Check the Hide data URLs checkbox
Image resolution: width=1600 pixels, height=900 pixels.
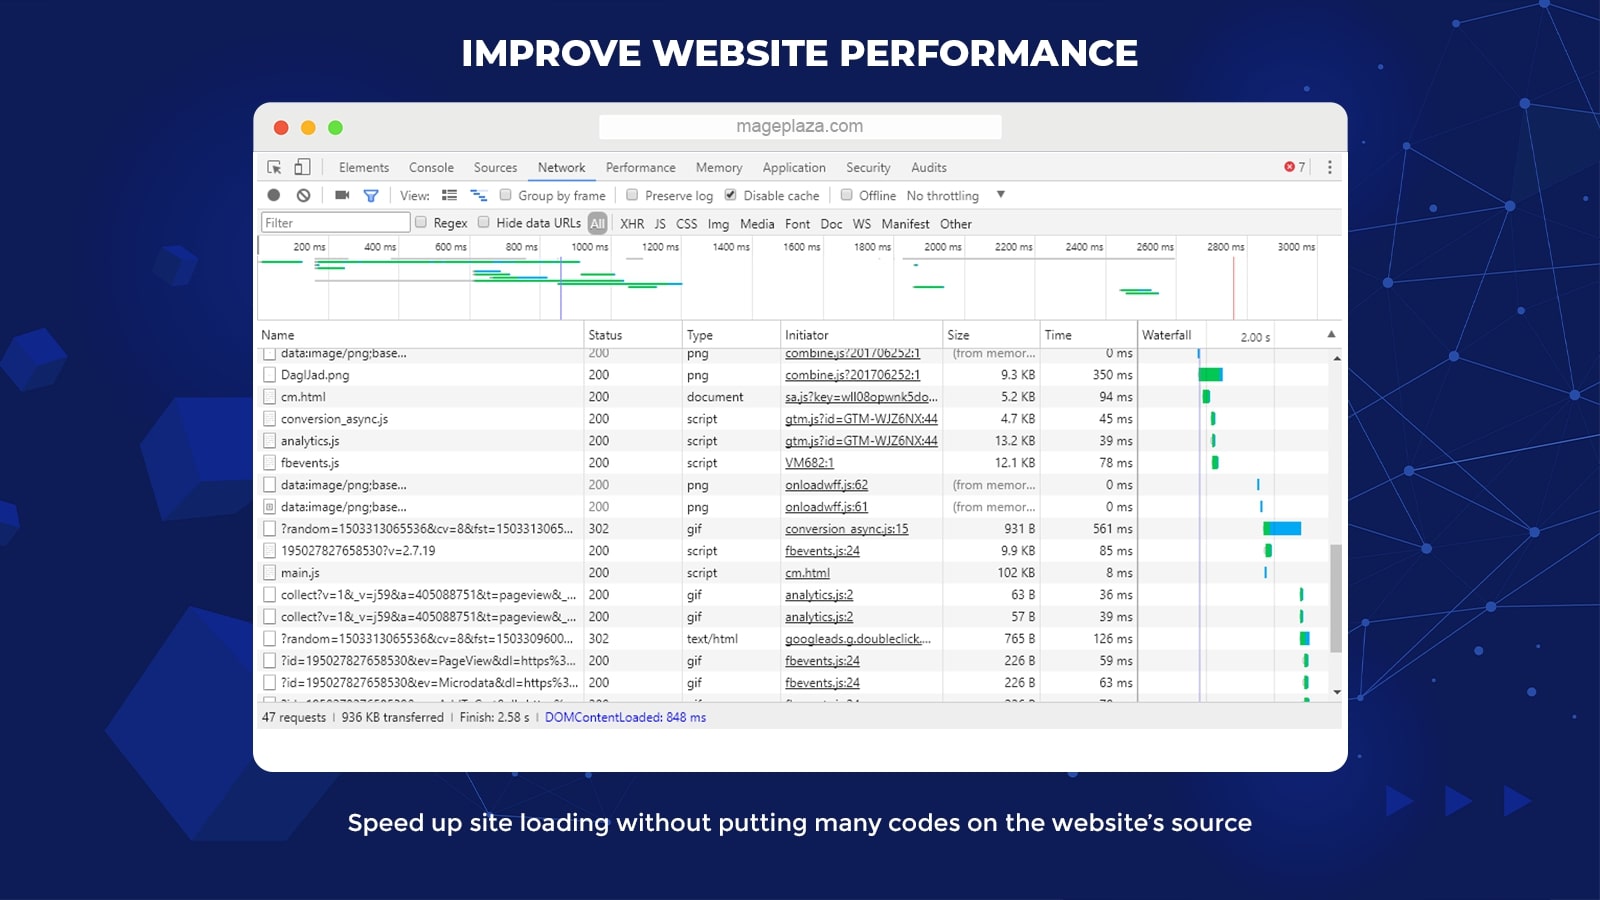pyautogui.click(x=484, y=222)
